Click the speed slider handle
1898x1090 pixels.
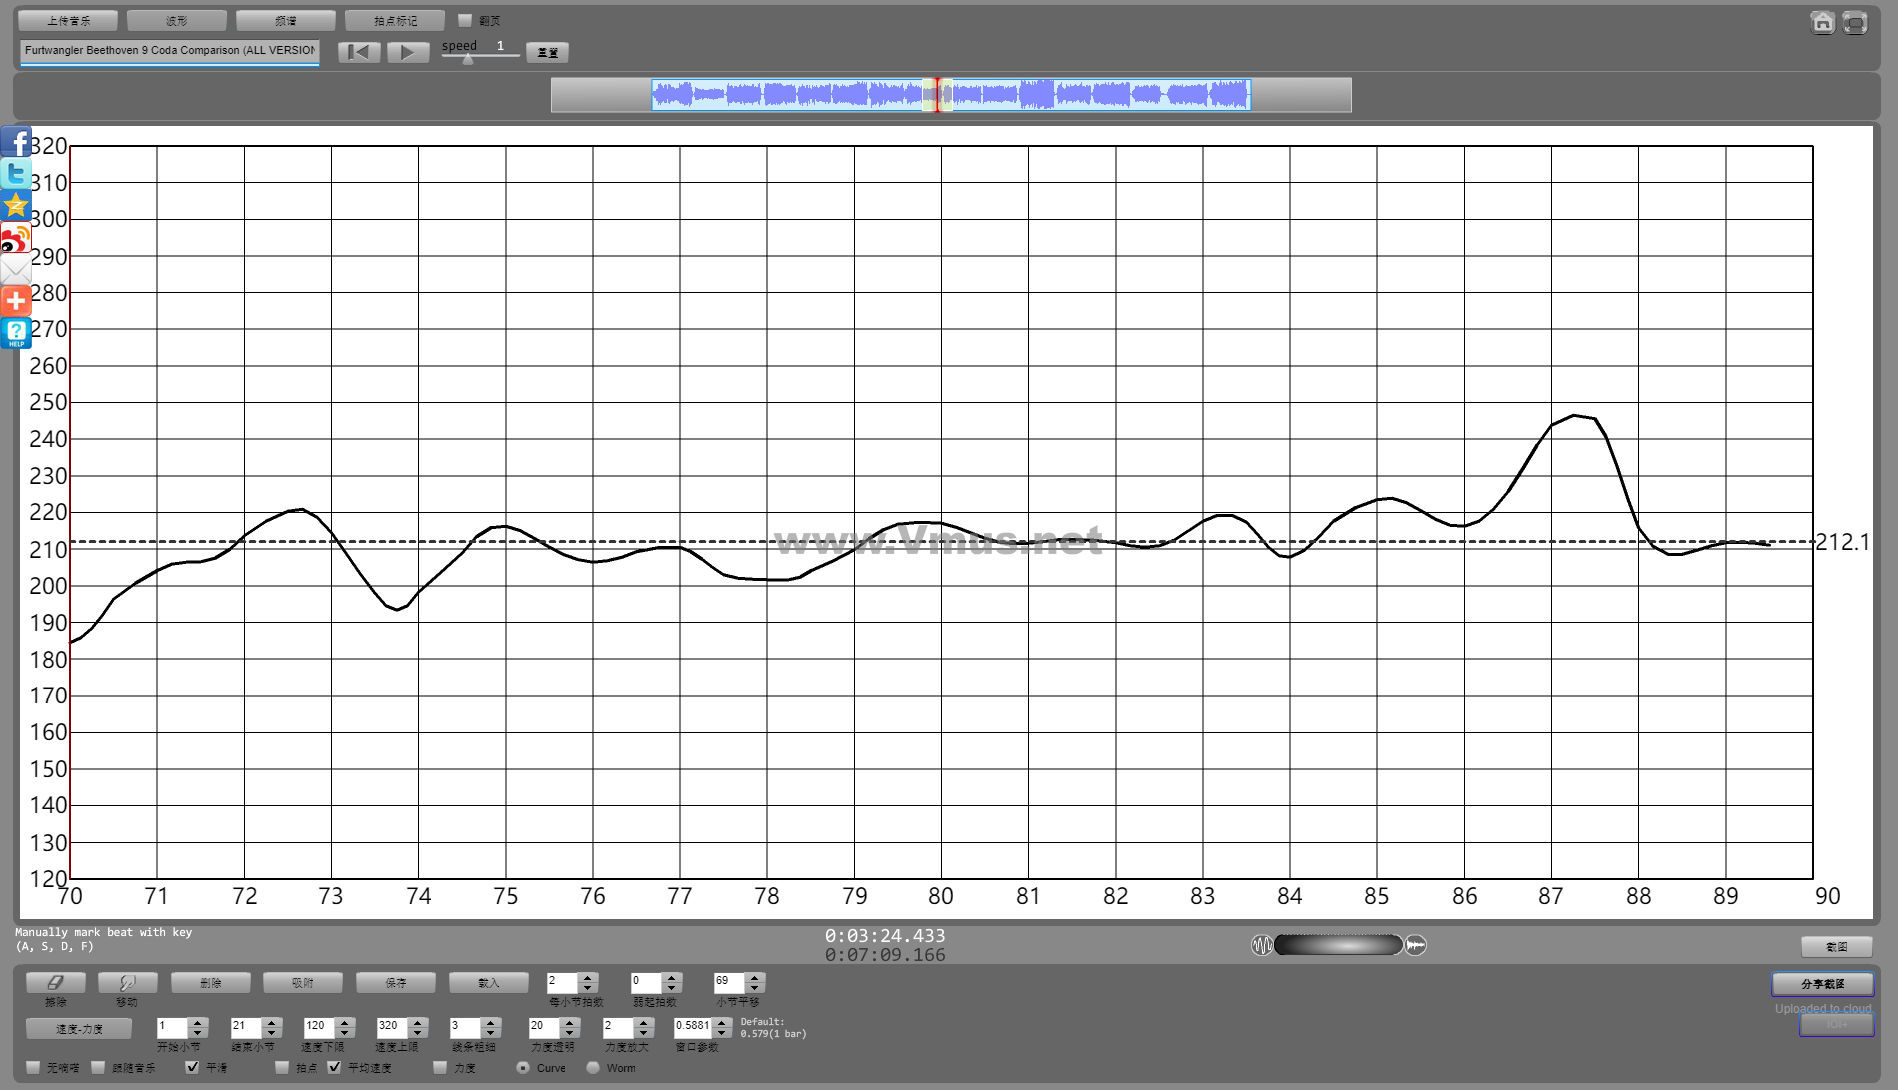click(467, 59)
